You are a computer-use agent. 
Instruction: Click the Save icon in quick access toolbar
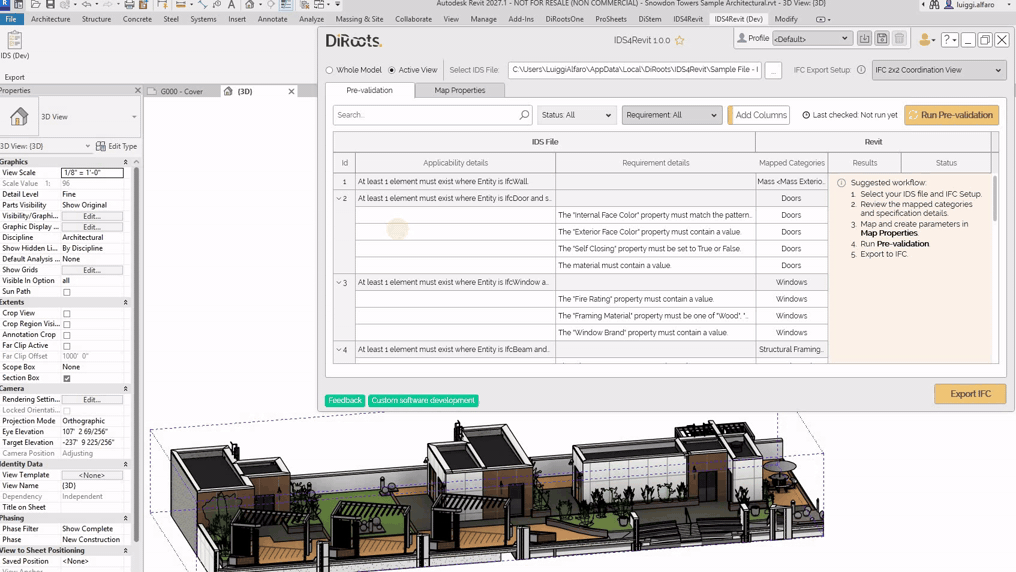point(50,5)
